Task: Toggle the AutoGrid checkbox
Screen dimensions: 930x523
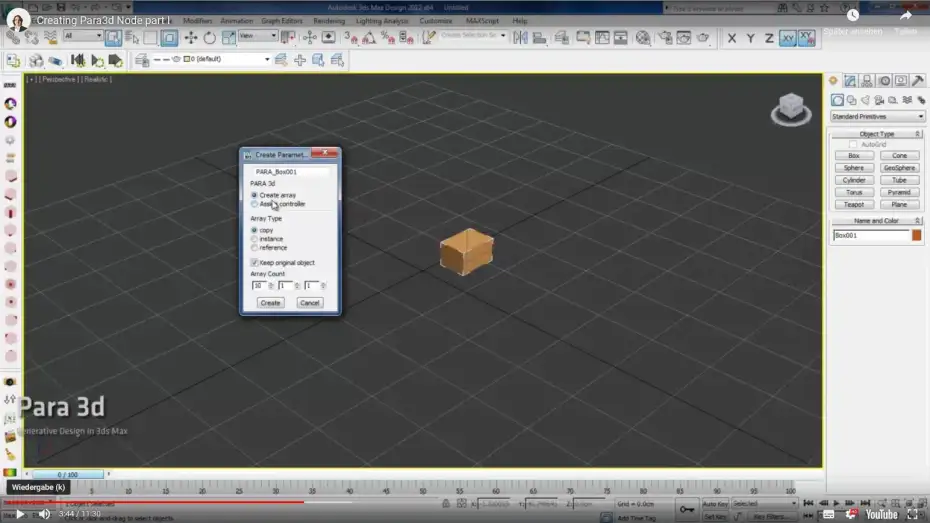Action: pos(853,144)
